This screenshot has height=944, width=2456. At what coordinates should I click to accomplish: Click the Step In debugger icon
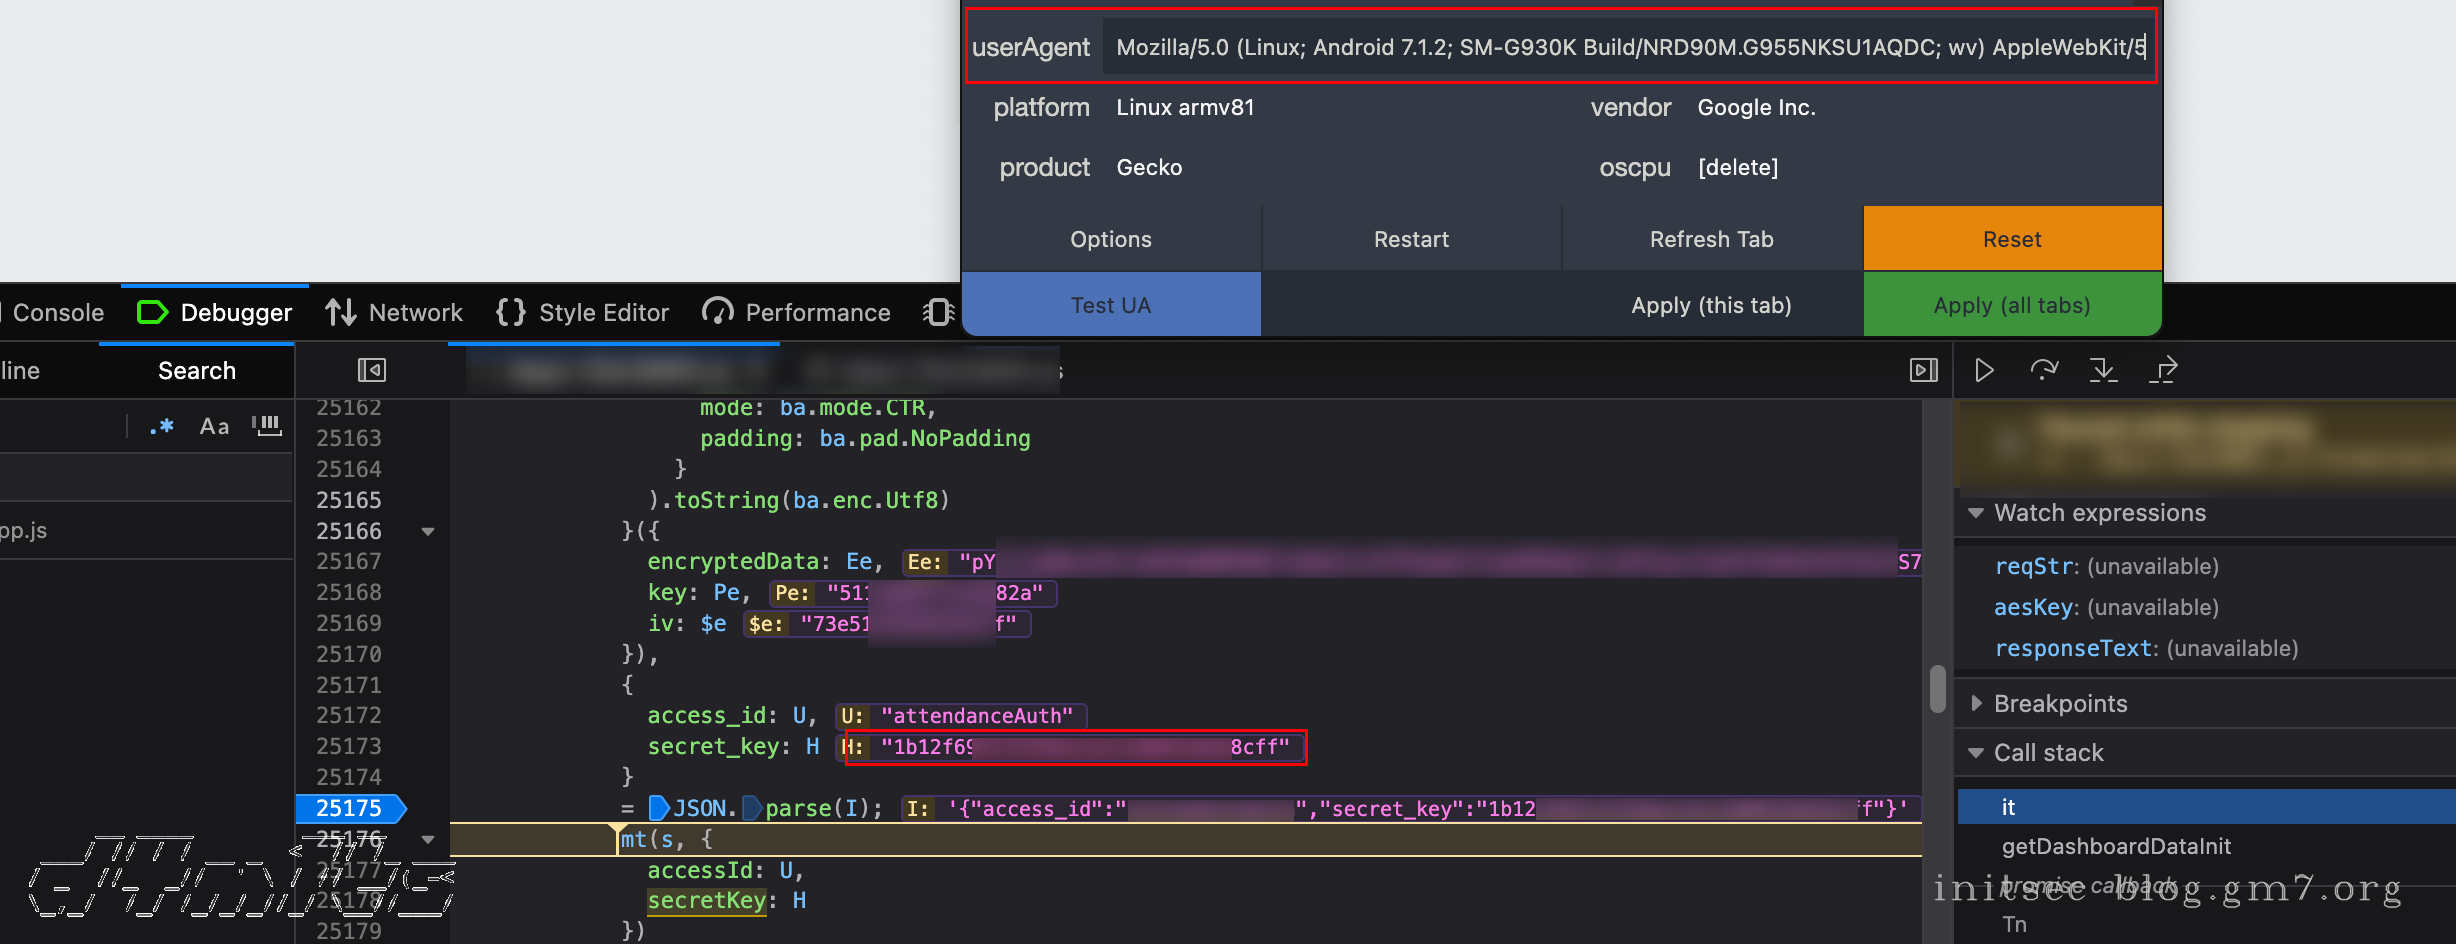[2103, 371]
